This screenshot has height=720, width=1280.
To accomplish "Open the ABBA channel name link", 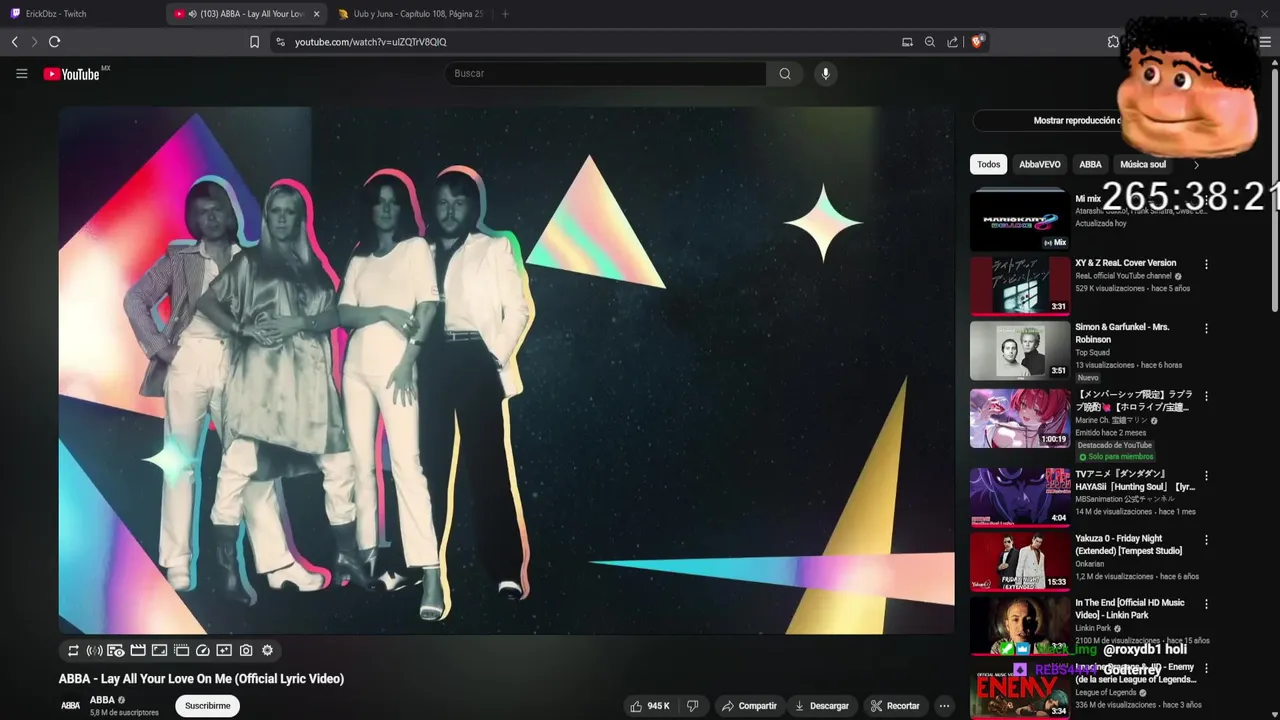I will point(102,700).
